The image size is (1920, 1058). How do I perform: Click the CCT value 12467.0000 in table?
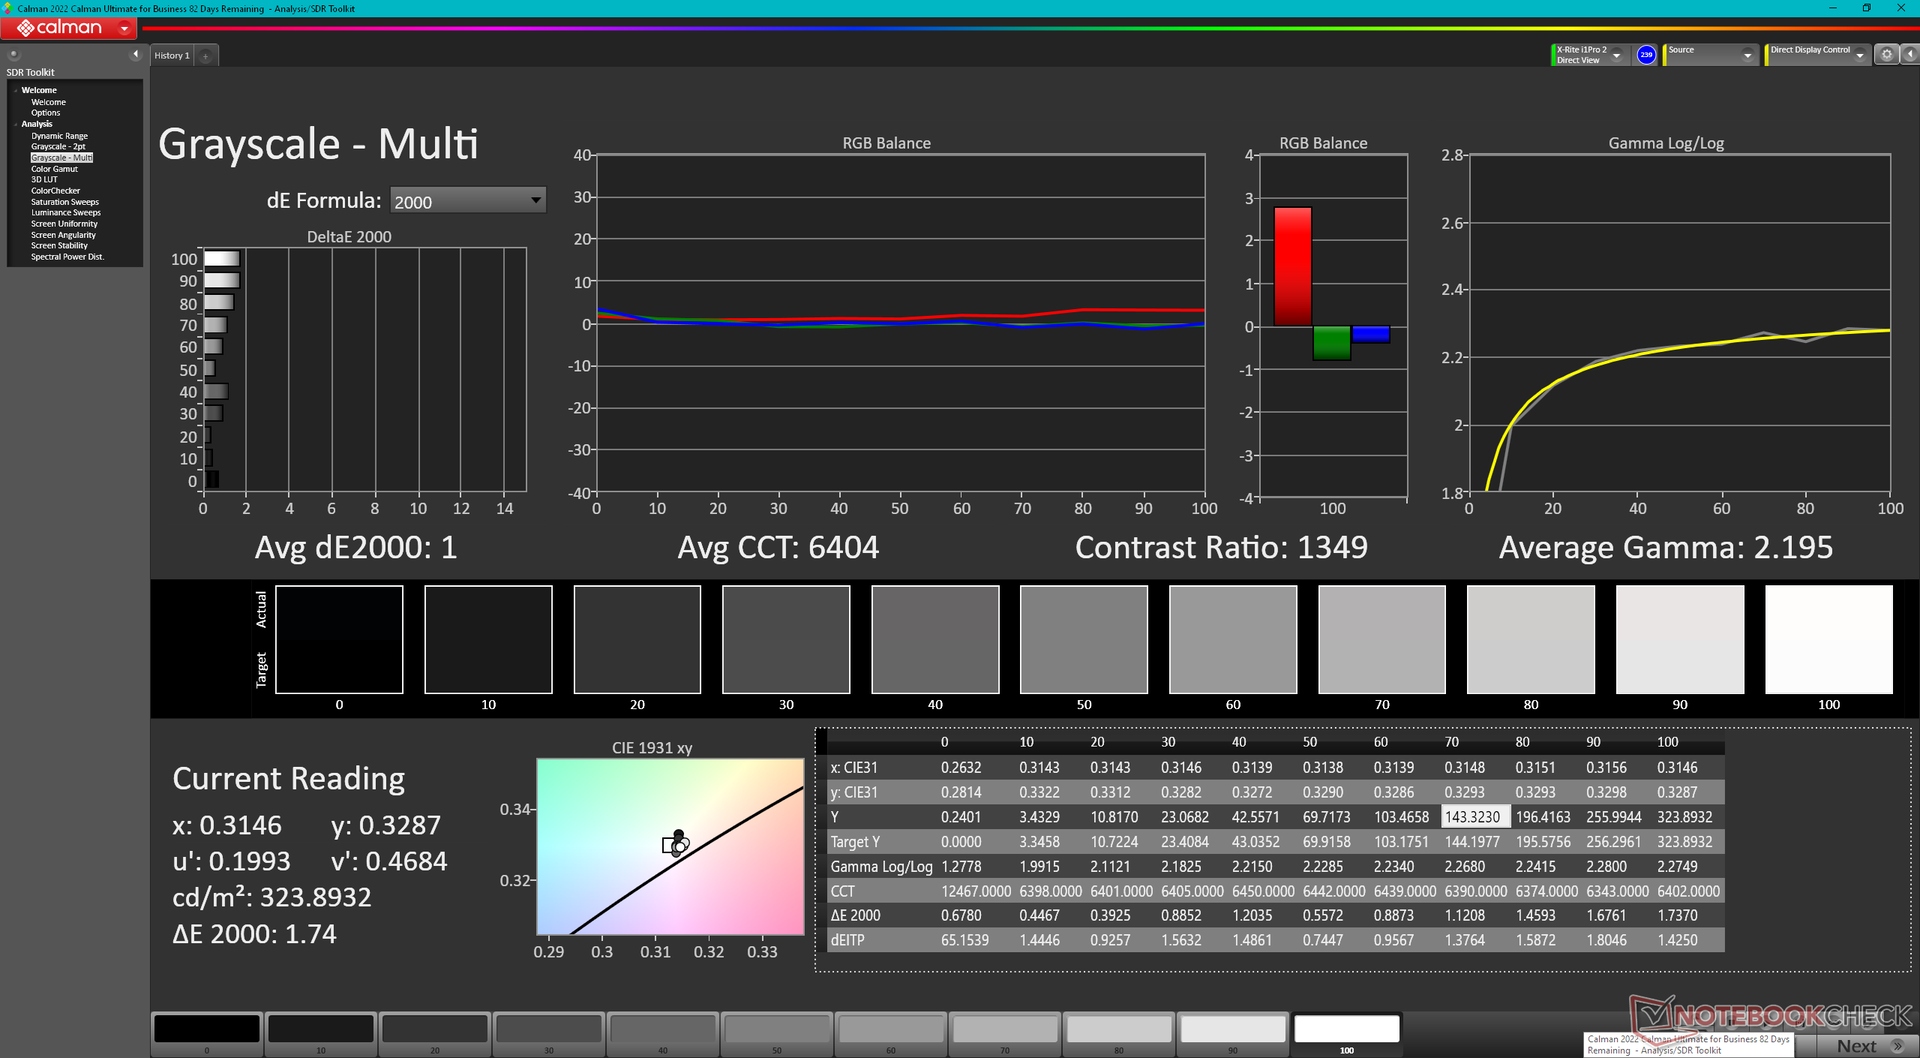point(976,891)
